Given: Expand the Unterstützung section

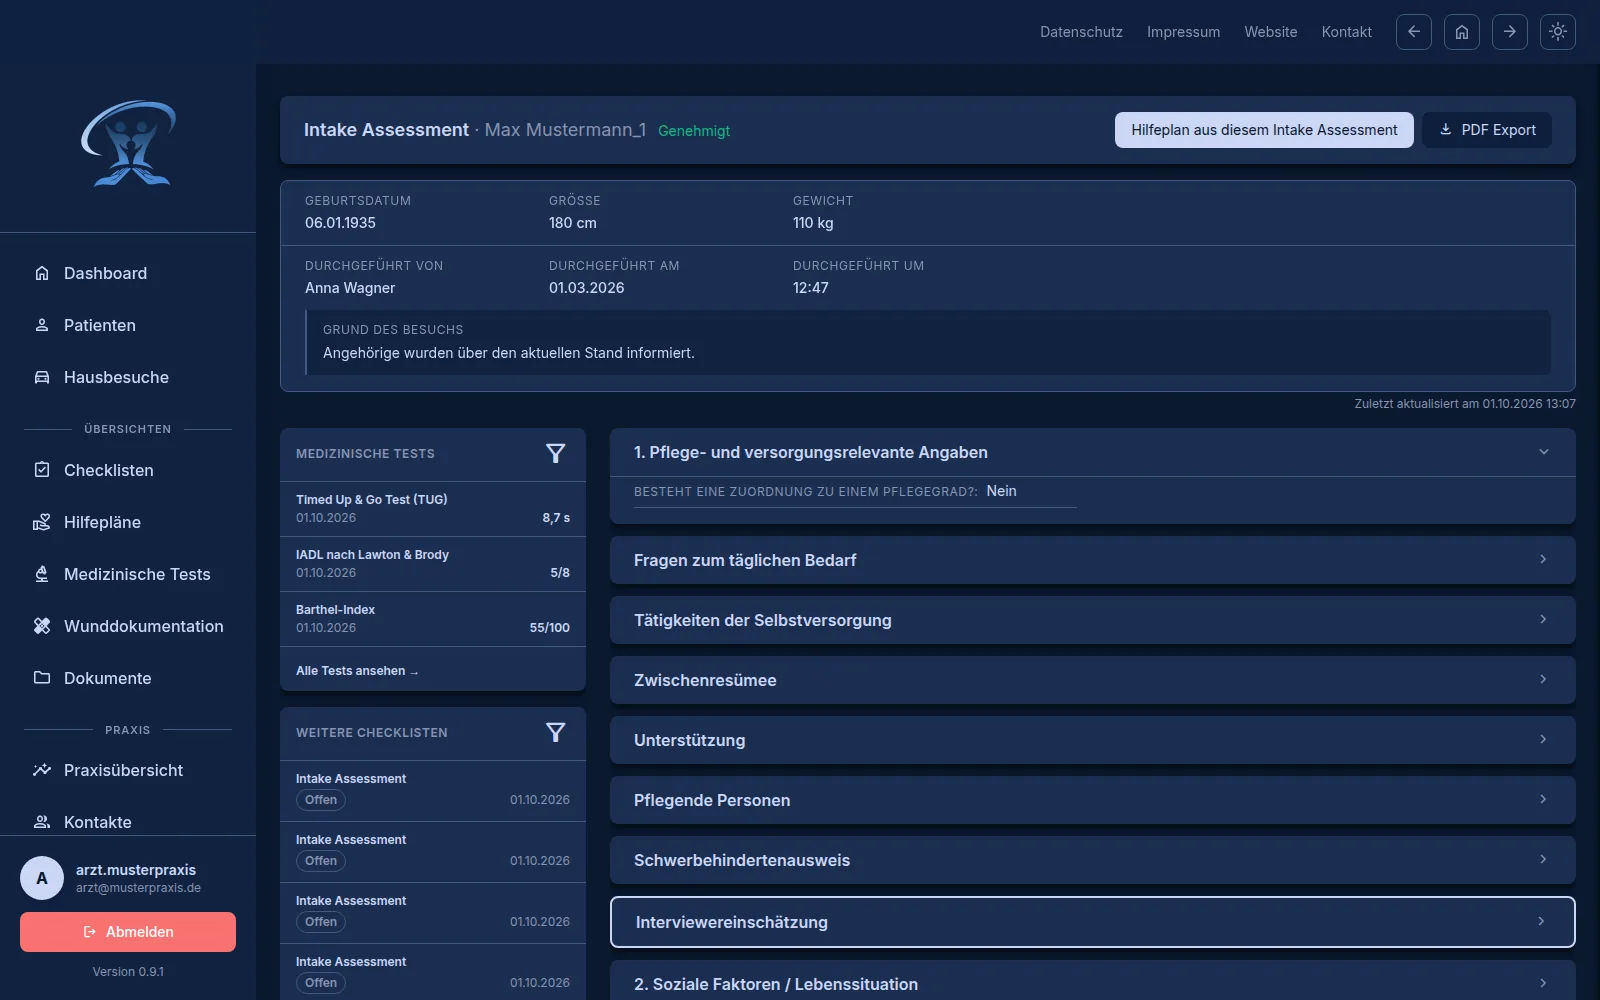Looking at the screenshot, I should click(x=1093, y=740).
